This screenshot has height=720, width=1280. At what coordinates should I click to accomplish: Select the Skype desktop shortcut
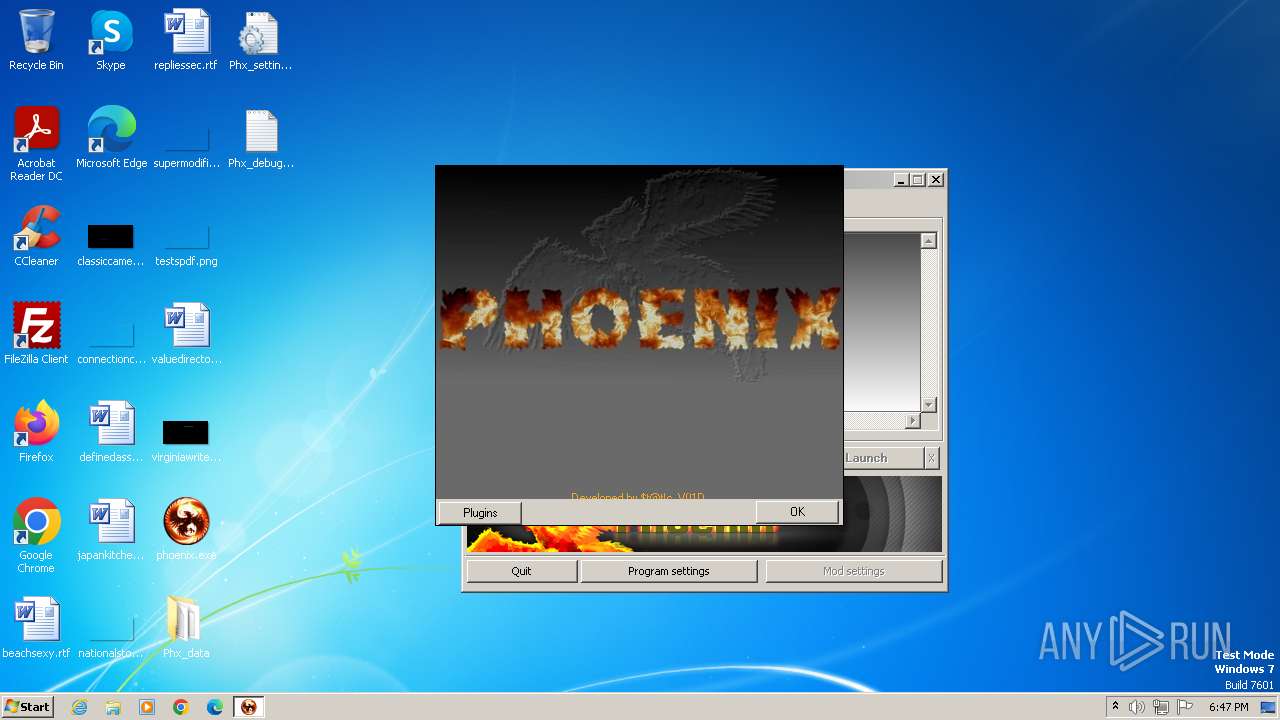click(111, 41)
